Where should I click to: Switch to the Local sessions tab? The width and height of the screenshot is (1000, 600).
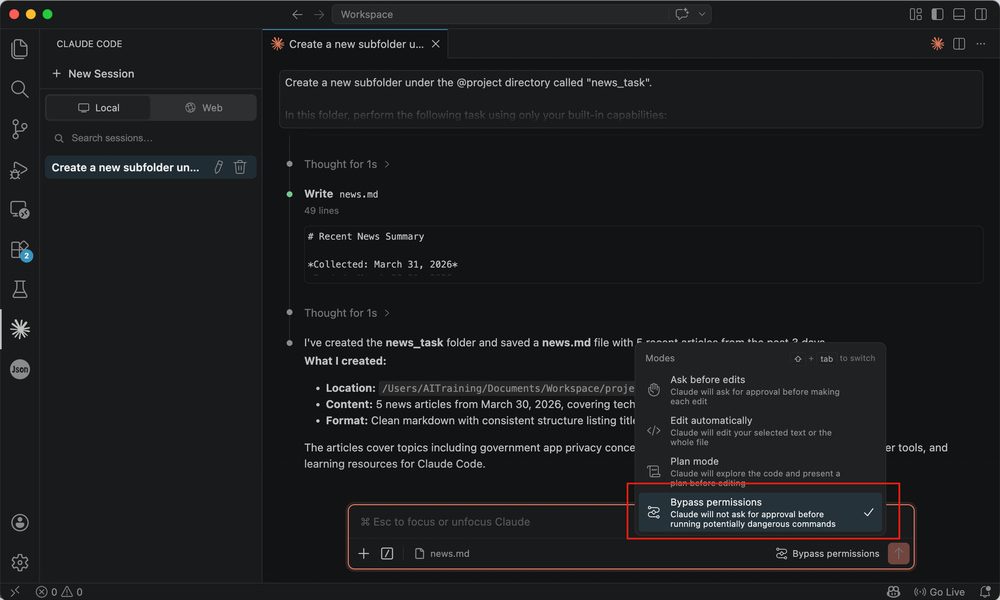click(x=98, y=108)
